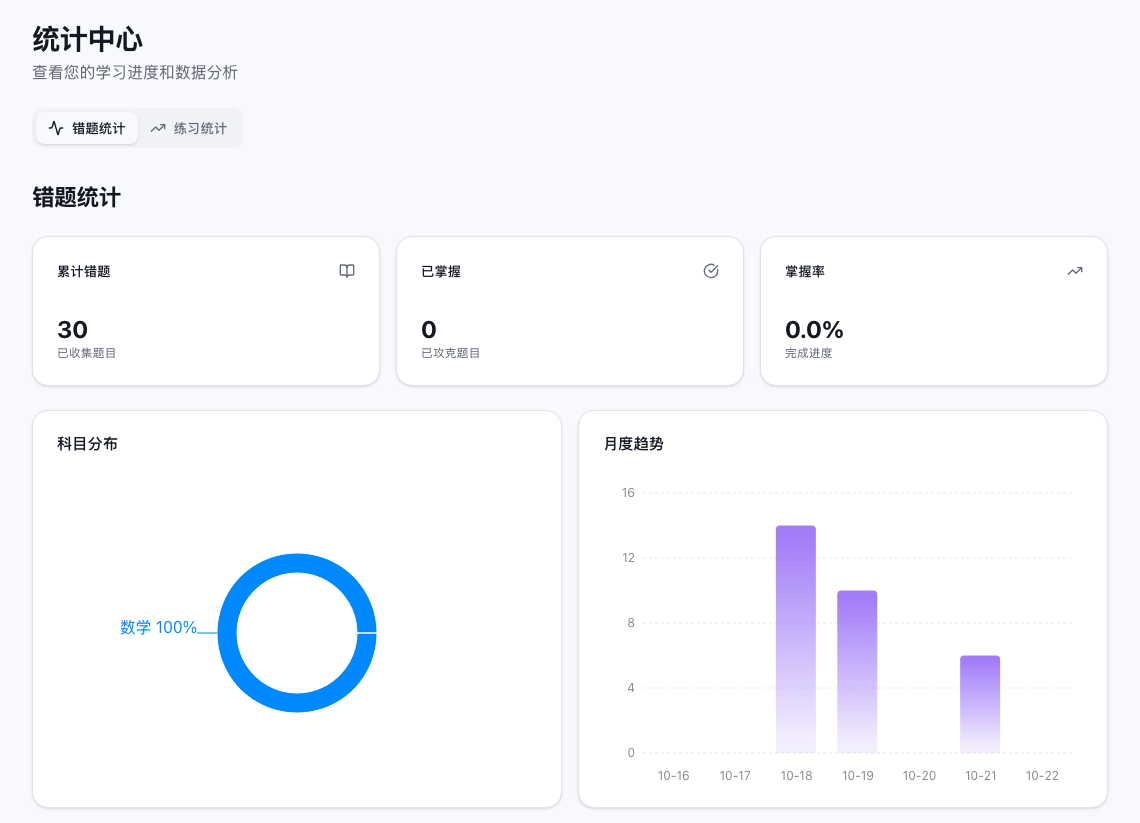
Task: Select the 10-19 bar in 月度趋势
Action: 857,672
